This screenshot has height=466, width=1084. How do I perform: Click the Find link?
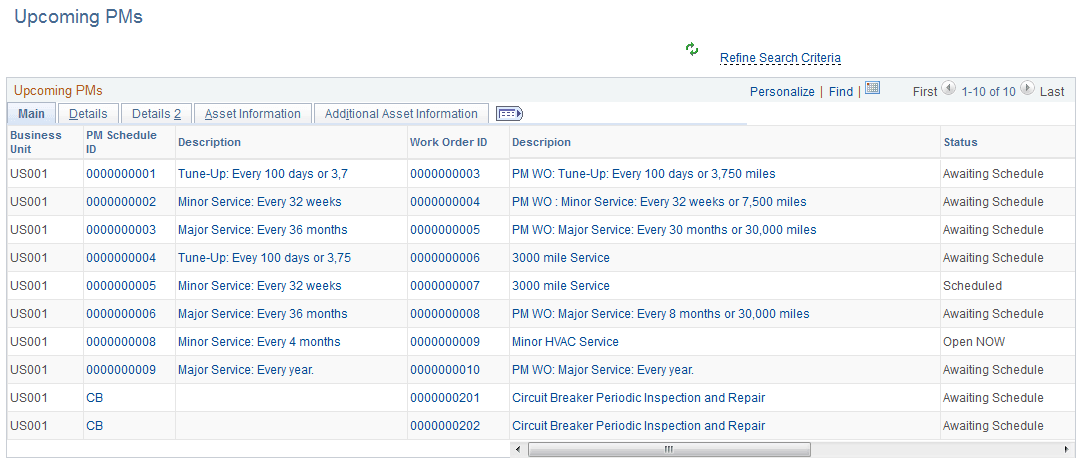click(x=841, y=91)
